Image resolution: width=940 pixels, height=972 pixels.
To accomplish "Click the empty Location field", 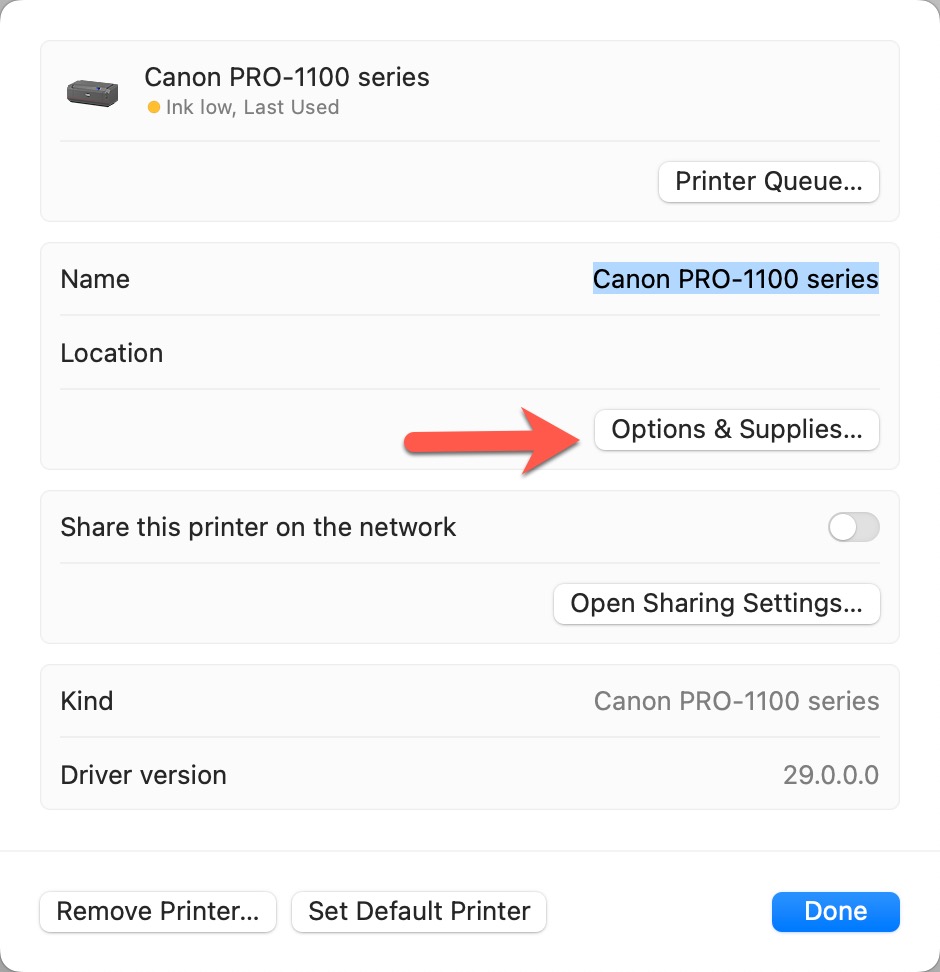I will point(600,353).
